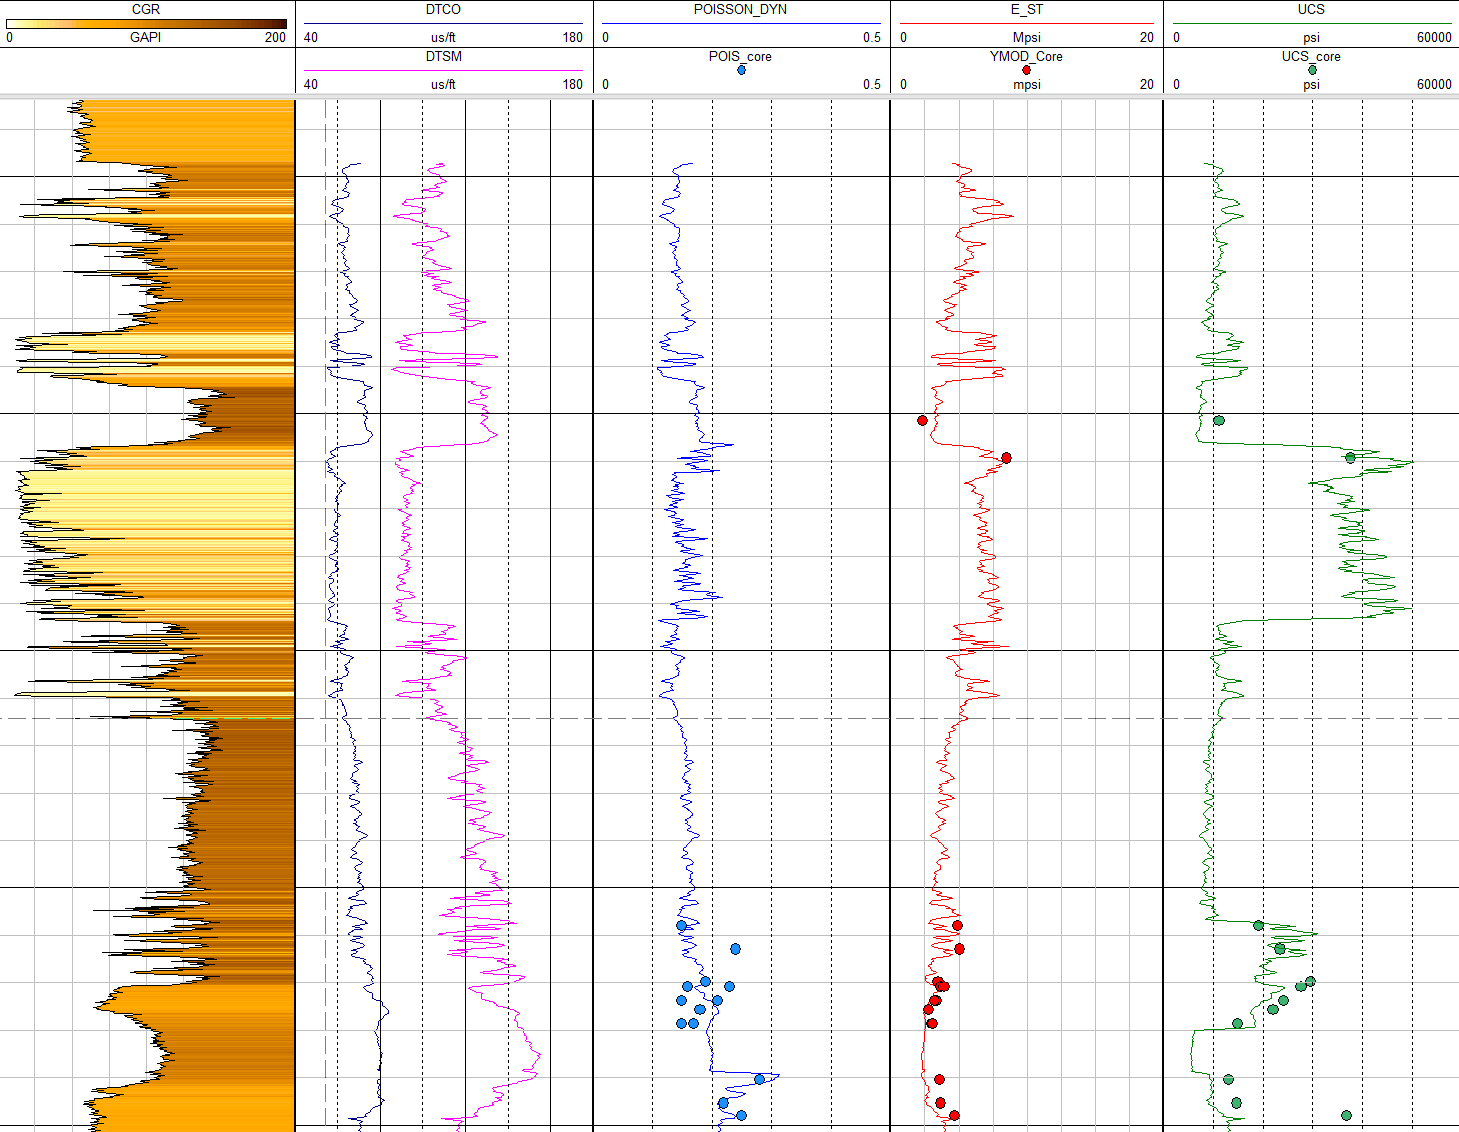1459x1132 pixels.
Task: Click the E_ST curve header label
Action: coord(1026,9)
